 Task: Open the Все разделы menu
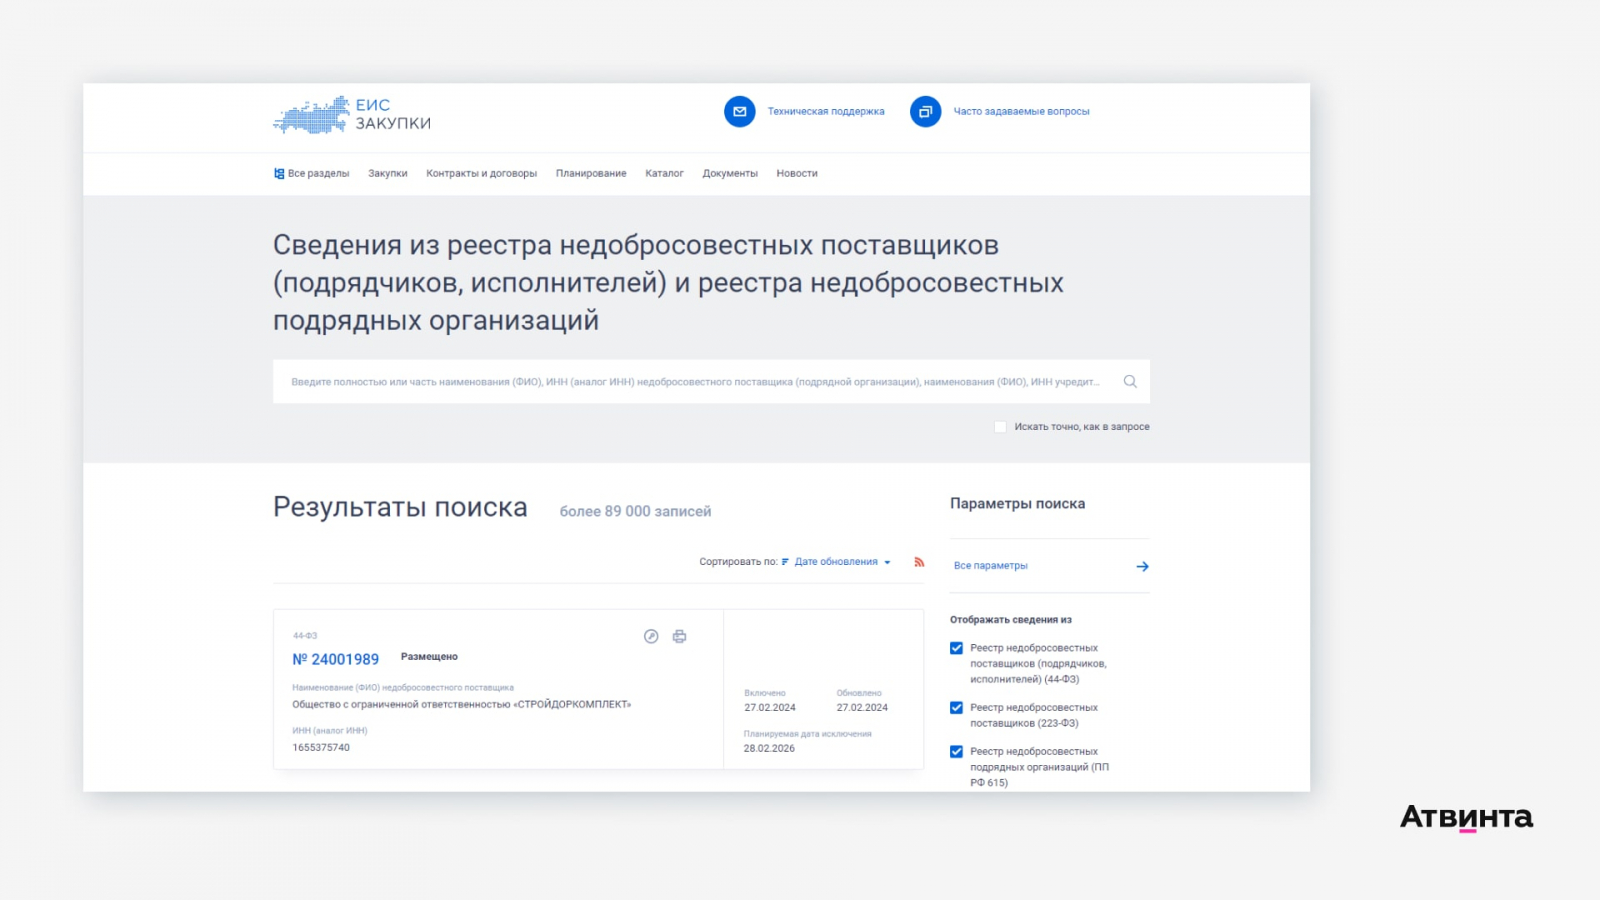click(312, 173)
